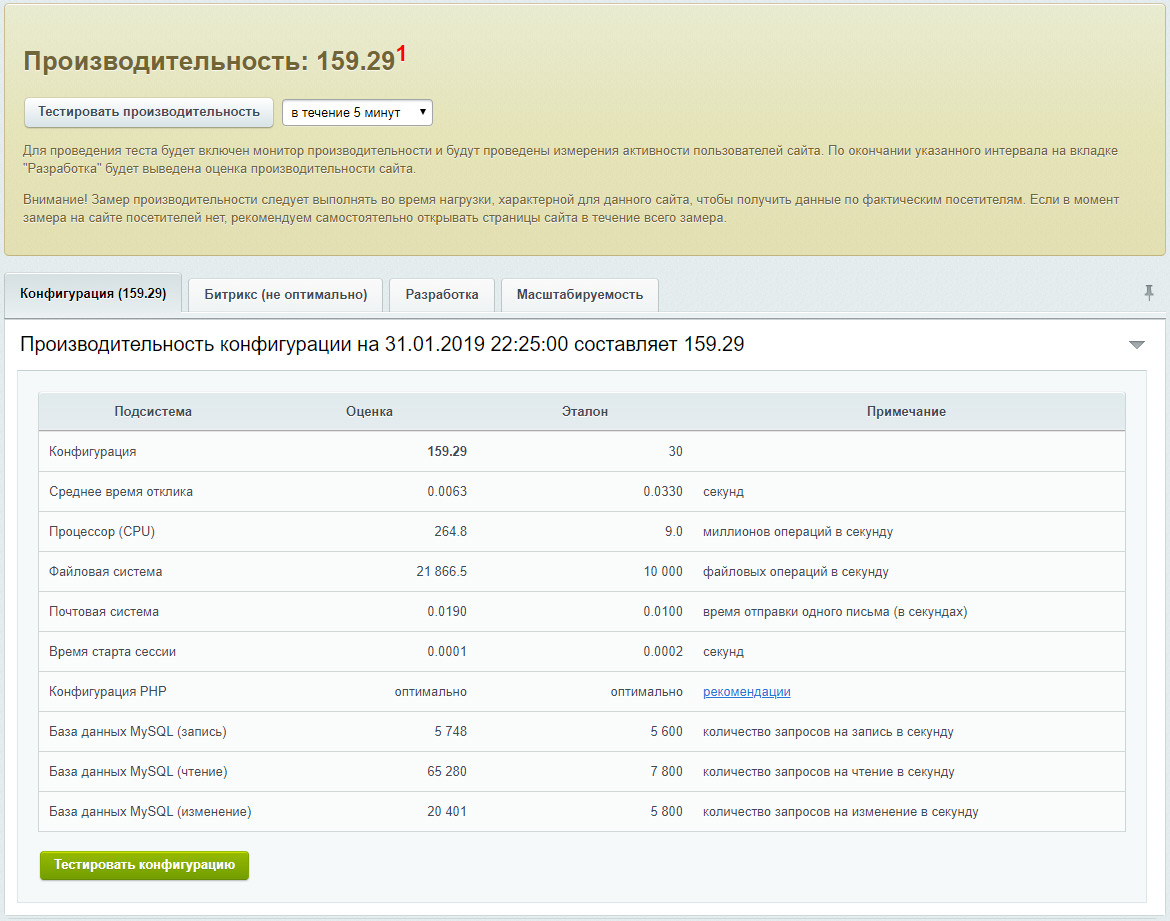Click the Подсистема column header
This screenshot has width=1170, height=921.
[x=153, y=411]
